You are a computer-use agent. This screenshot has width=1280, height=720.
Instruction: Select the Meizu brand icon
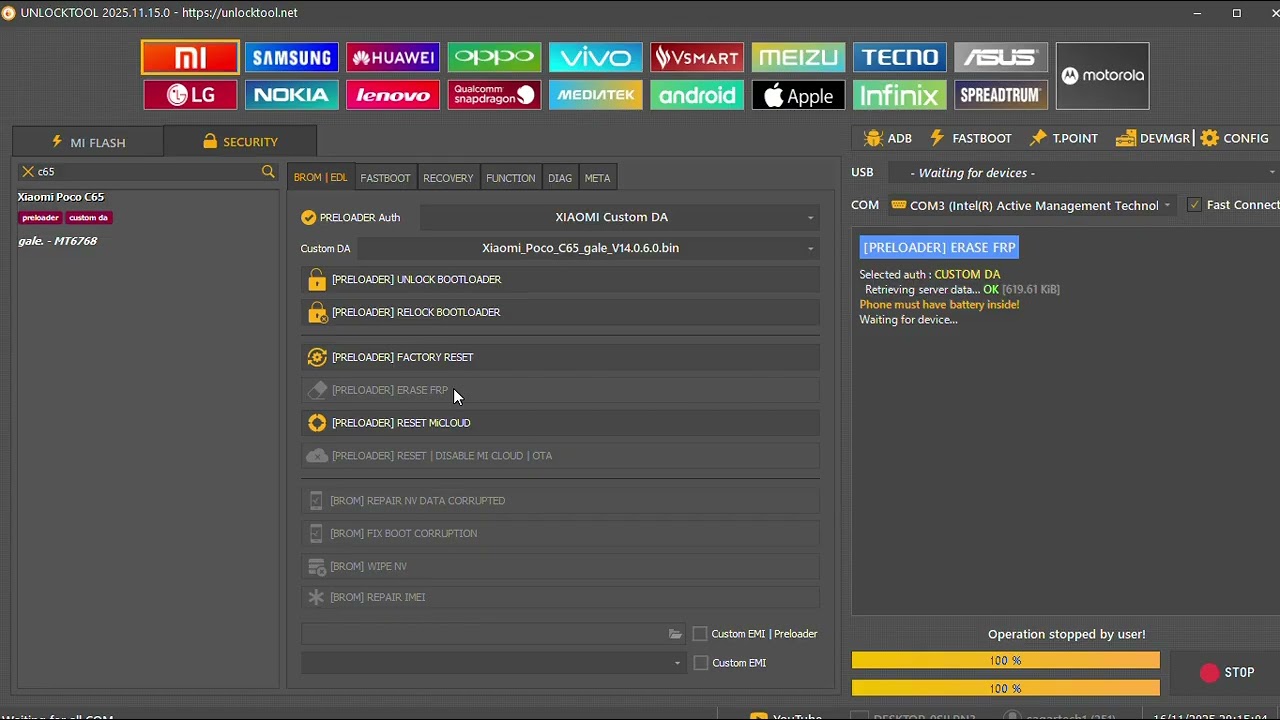coord(798,57)
